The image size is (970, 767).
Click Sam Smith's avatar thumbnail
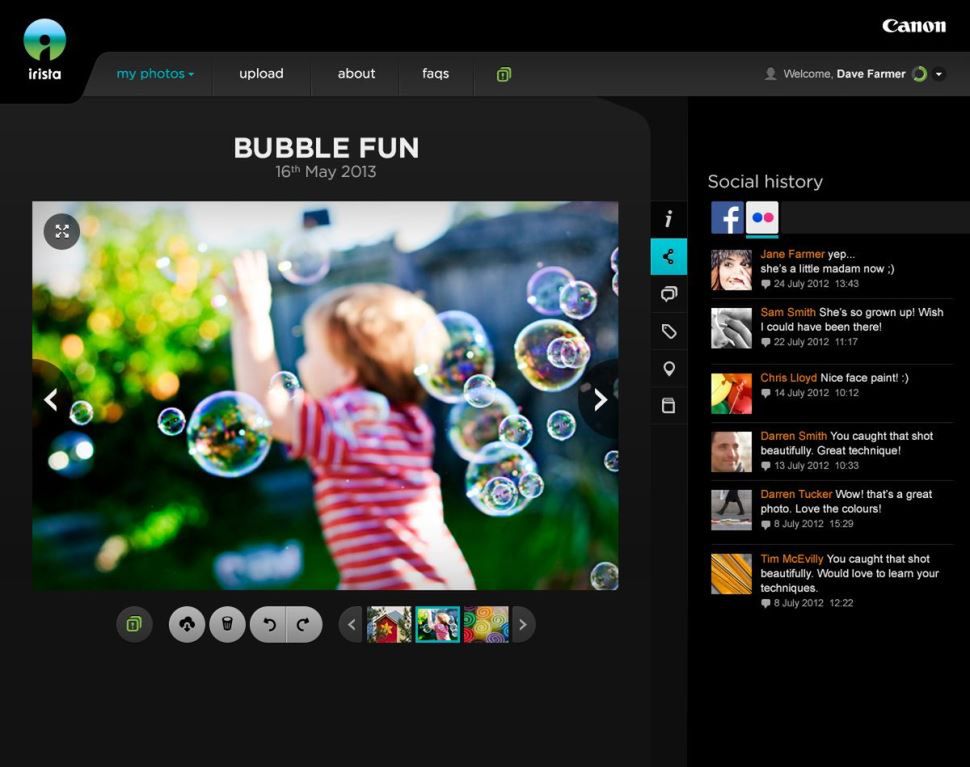pos(731,328)
